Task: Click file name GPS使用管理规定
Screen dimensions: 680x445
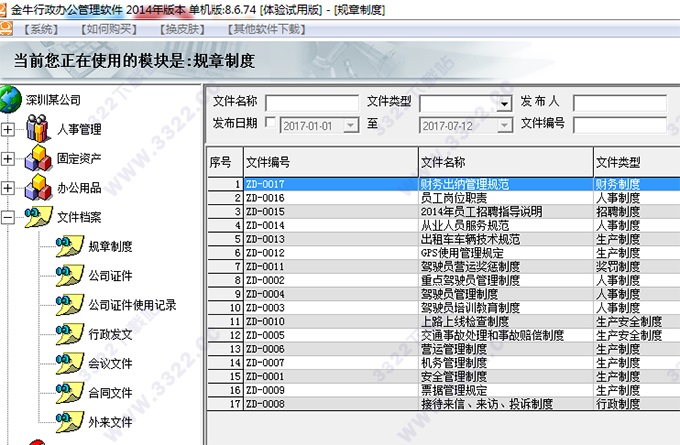Action: [462, 253]
